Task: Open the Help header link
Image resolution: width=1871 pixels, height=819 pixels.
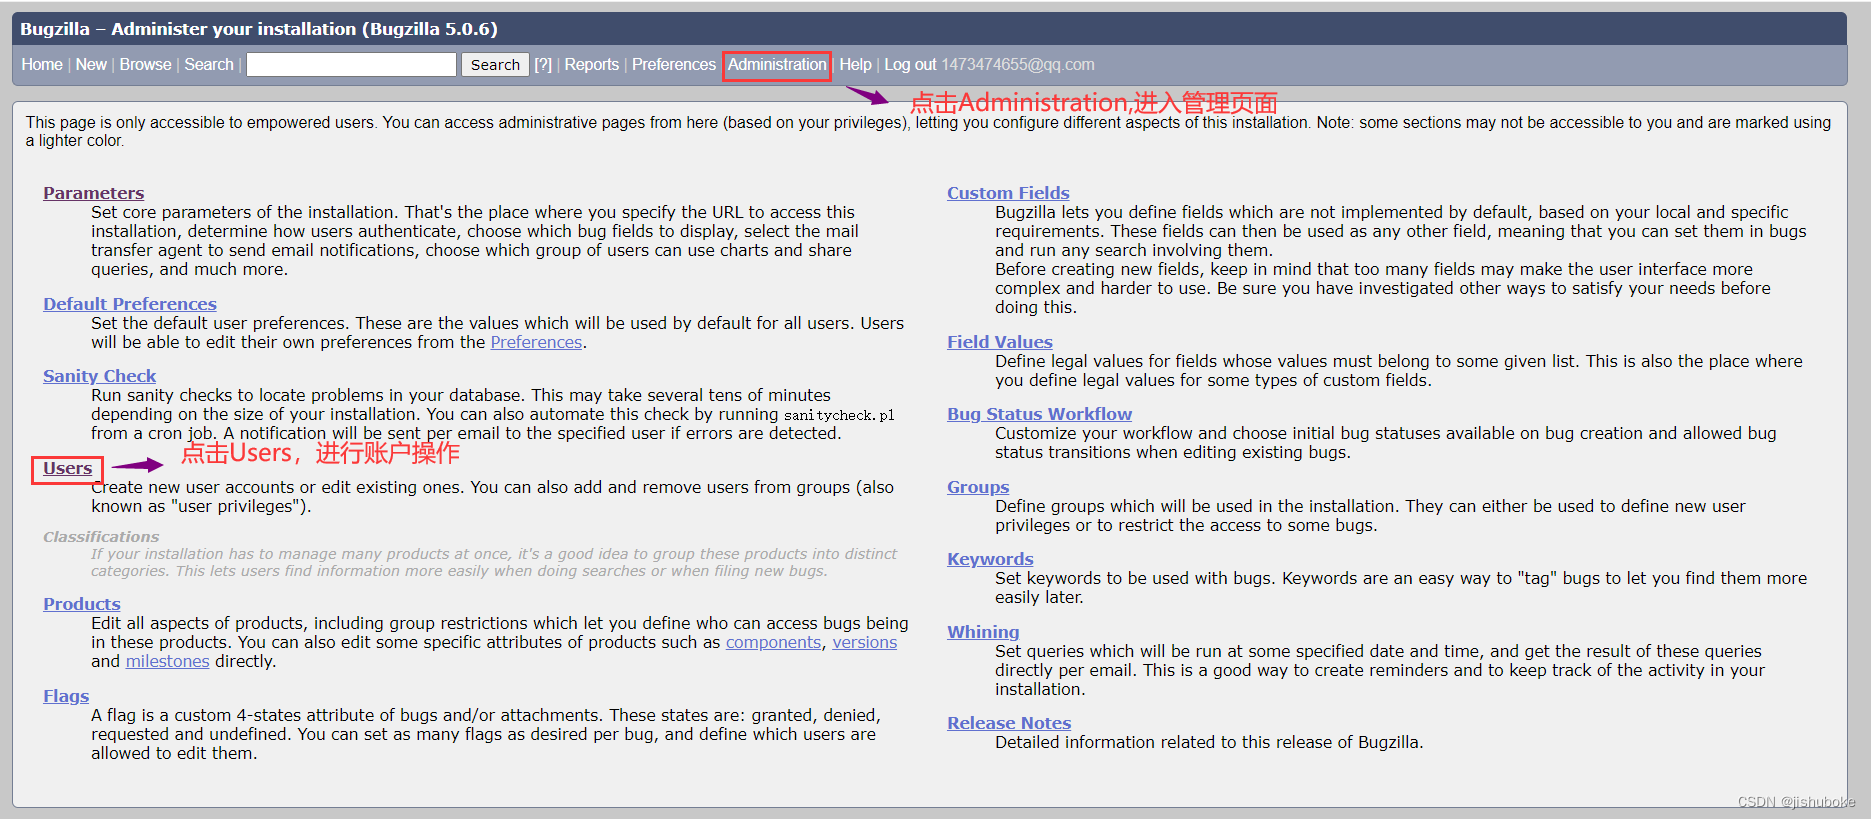Action: (x=855, y=64)
